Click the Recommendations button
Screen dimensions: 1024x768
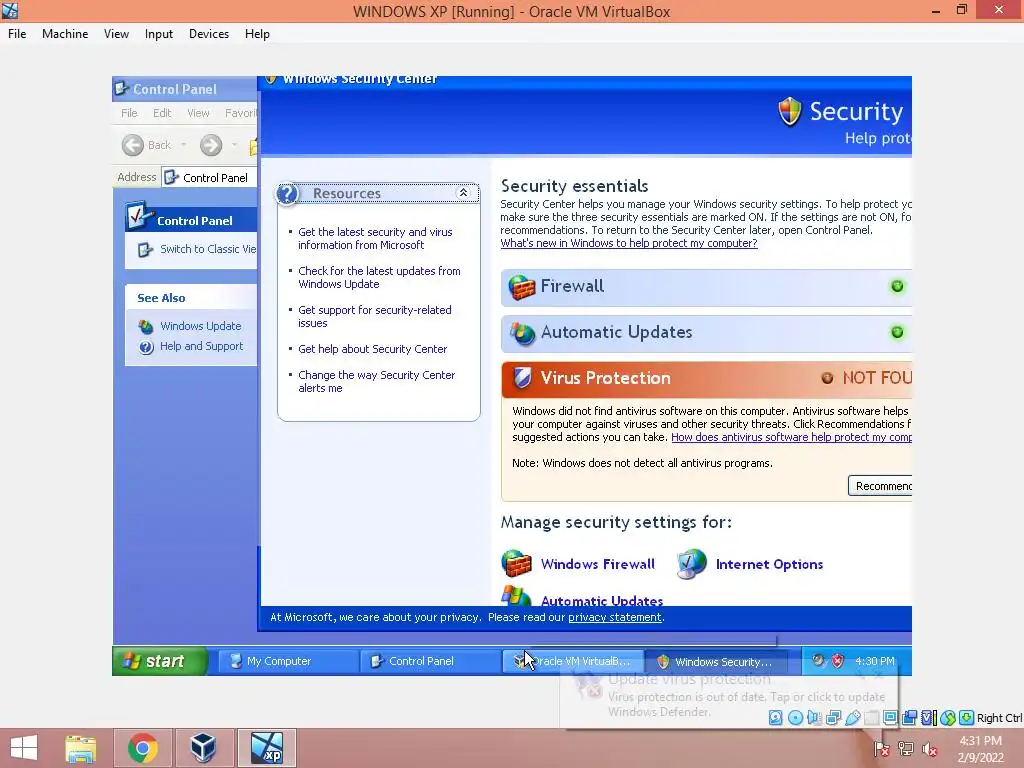(x=880, y=486)
